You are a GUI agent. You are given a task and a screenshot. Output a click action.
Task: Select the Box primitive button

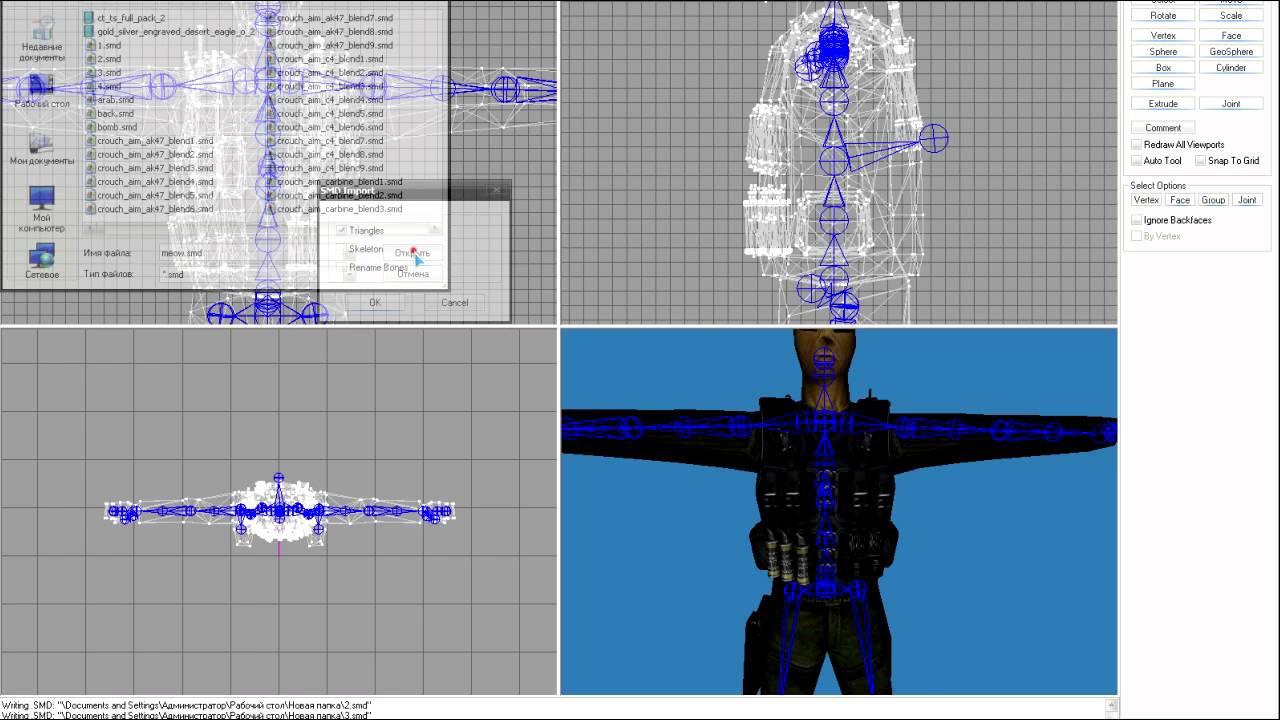tap(1163, 68)
